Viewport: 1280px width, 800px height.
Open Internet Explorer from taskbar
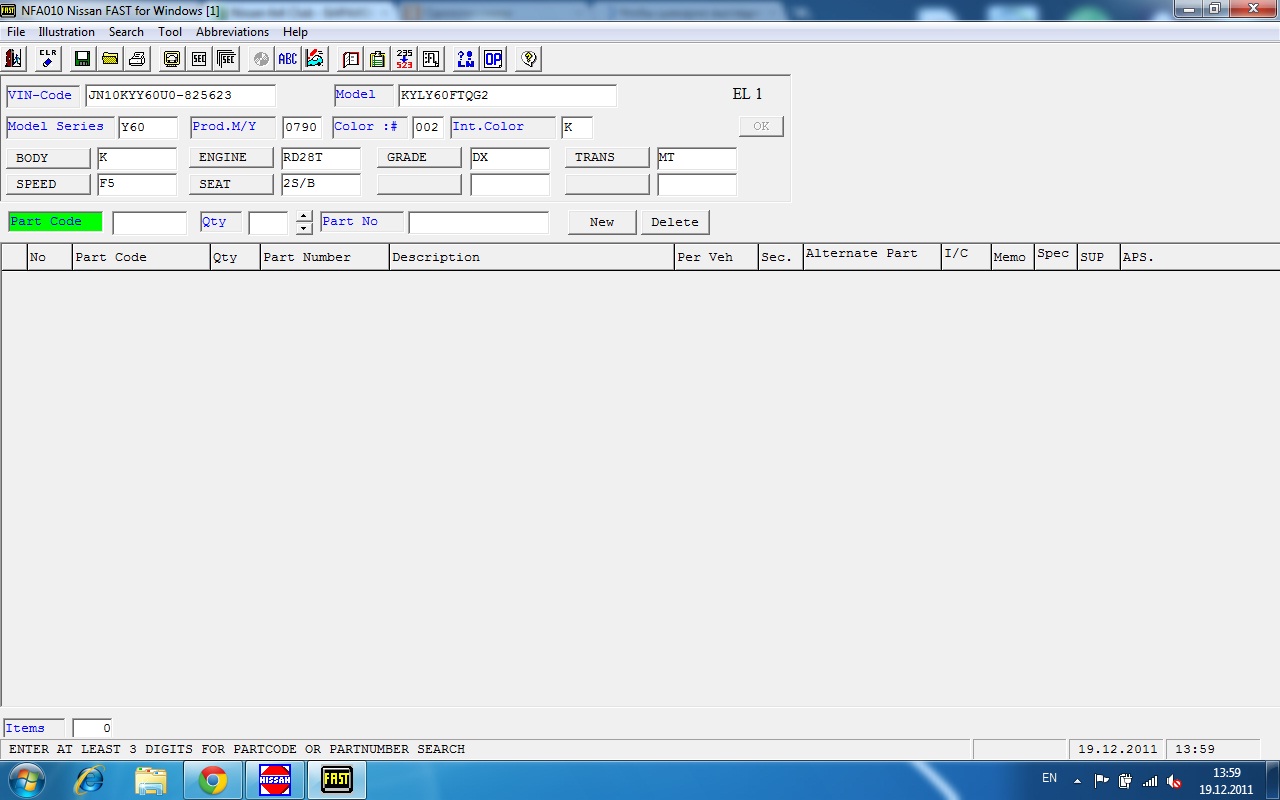click(x=89, y=780)
